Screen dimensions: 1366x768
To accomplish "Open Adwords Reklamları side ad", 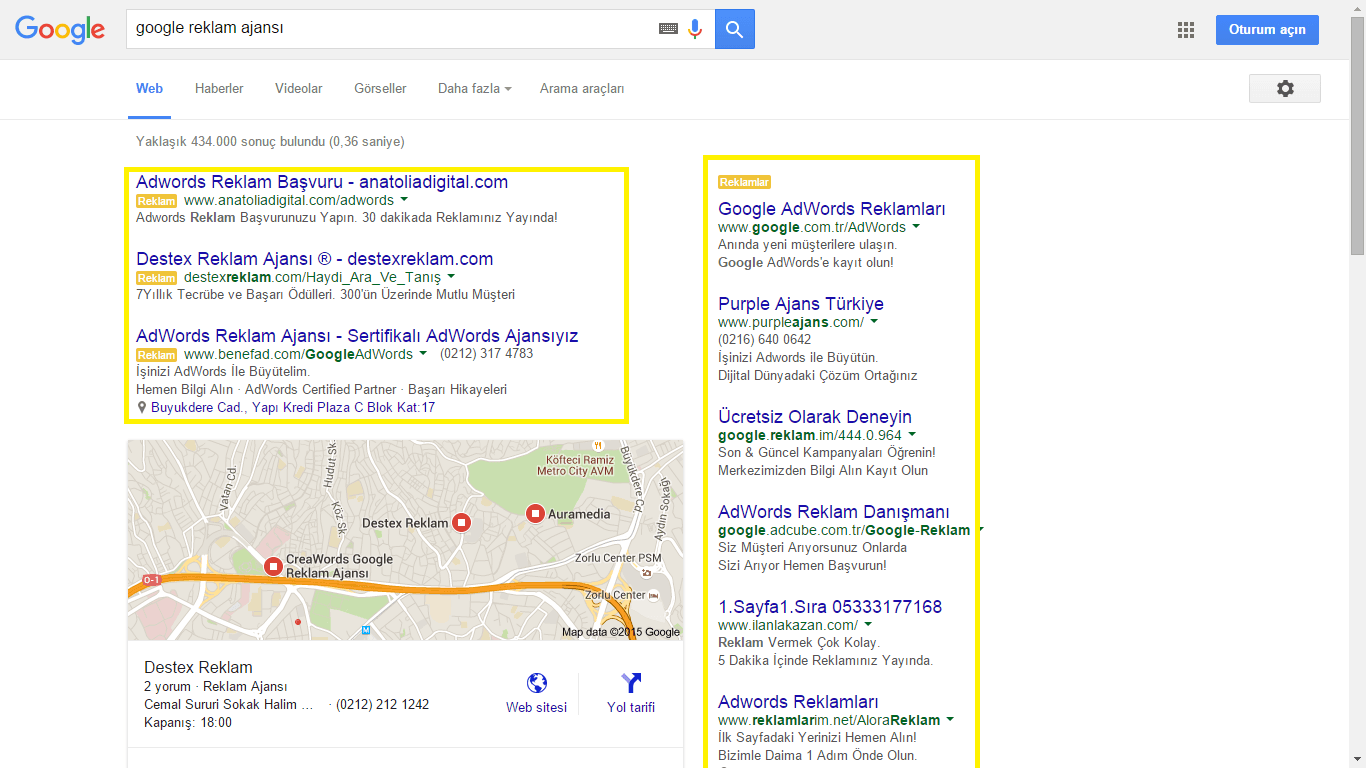I will click(799, 702).
